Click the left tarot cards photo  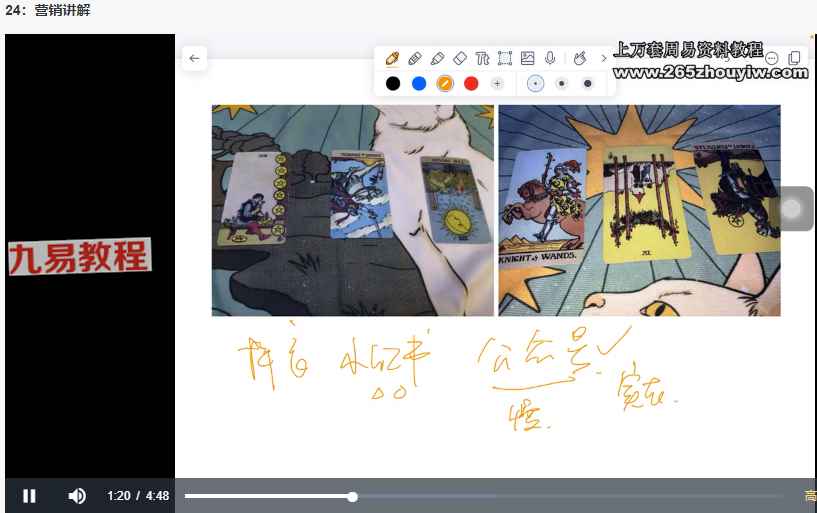click(353, 210)
